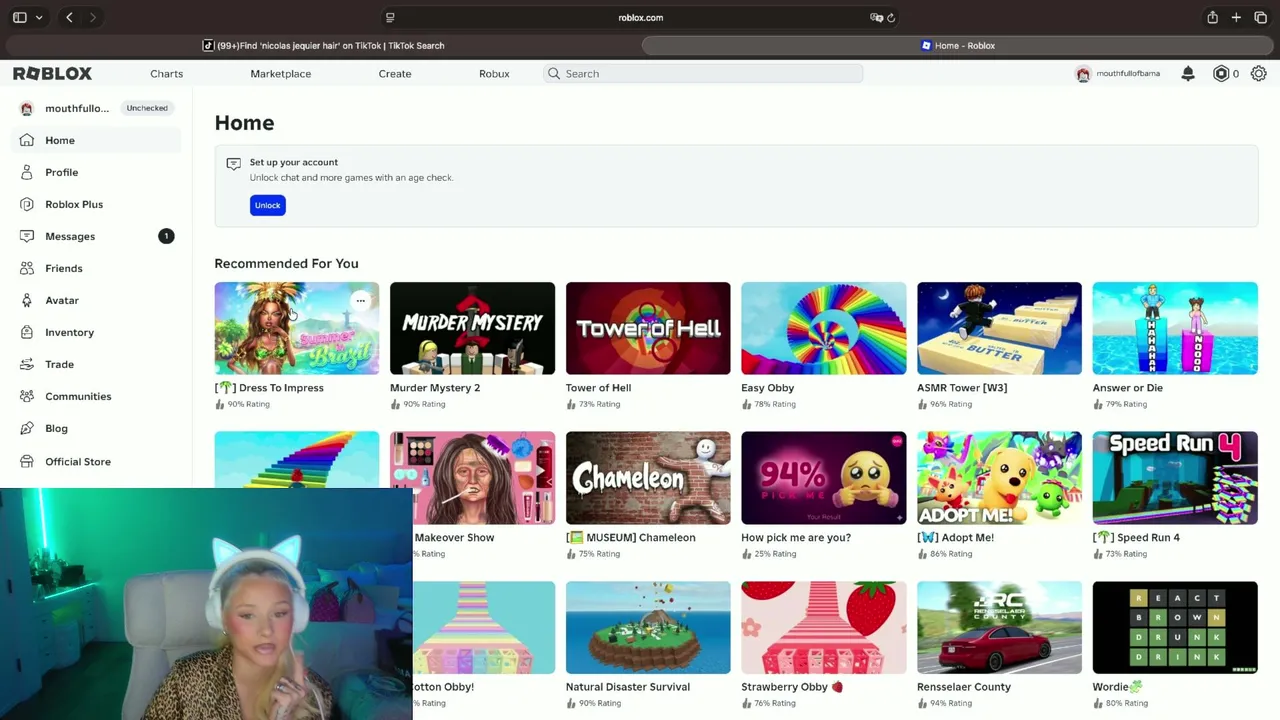The height and width of the screenshot is (720, 1280).
Task: Open Inventory in the sidebar
Action: (x=96, y=332)
